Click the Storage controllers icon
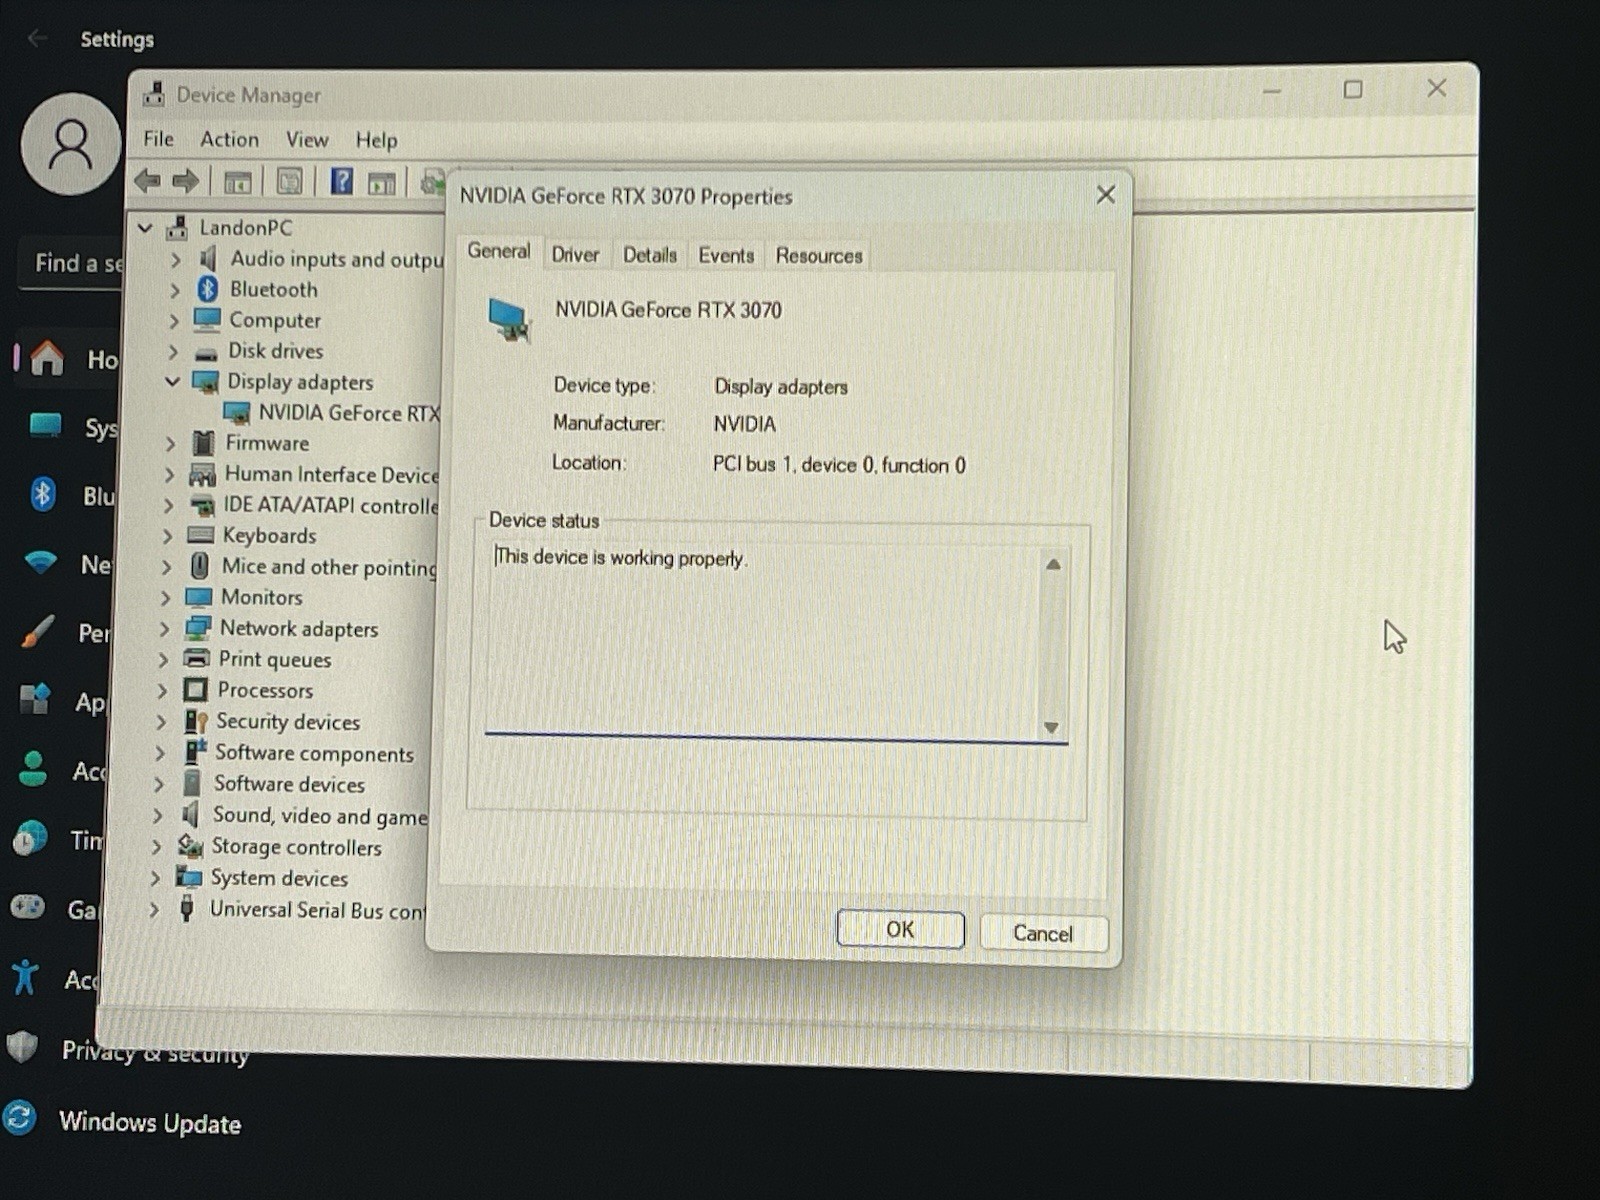1600x1200 pixels. pos(190,846)
